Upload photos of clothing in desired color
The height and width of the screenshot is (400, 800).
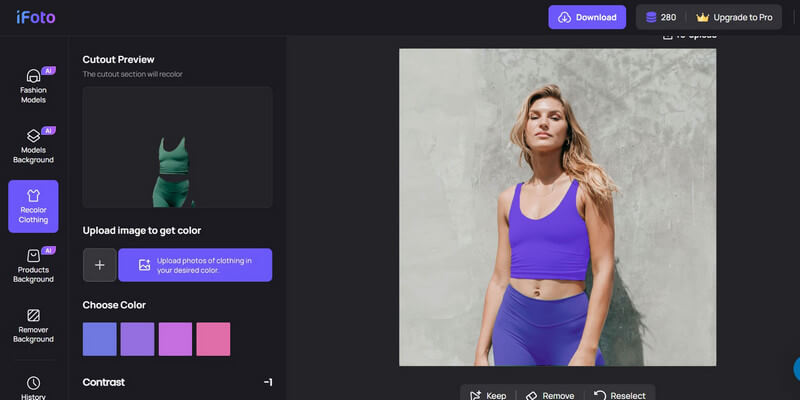[195, 265]
